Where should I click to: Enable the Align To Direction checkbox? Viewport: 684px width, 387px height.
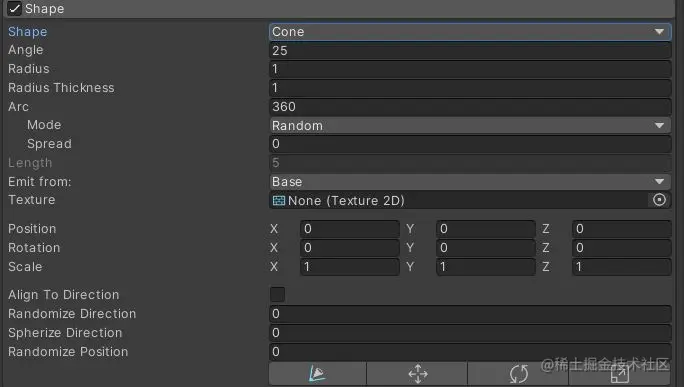pos(277,295)
